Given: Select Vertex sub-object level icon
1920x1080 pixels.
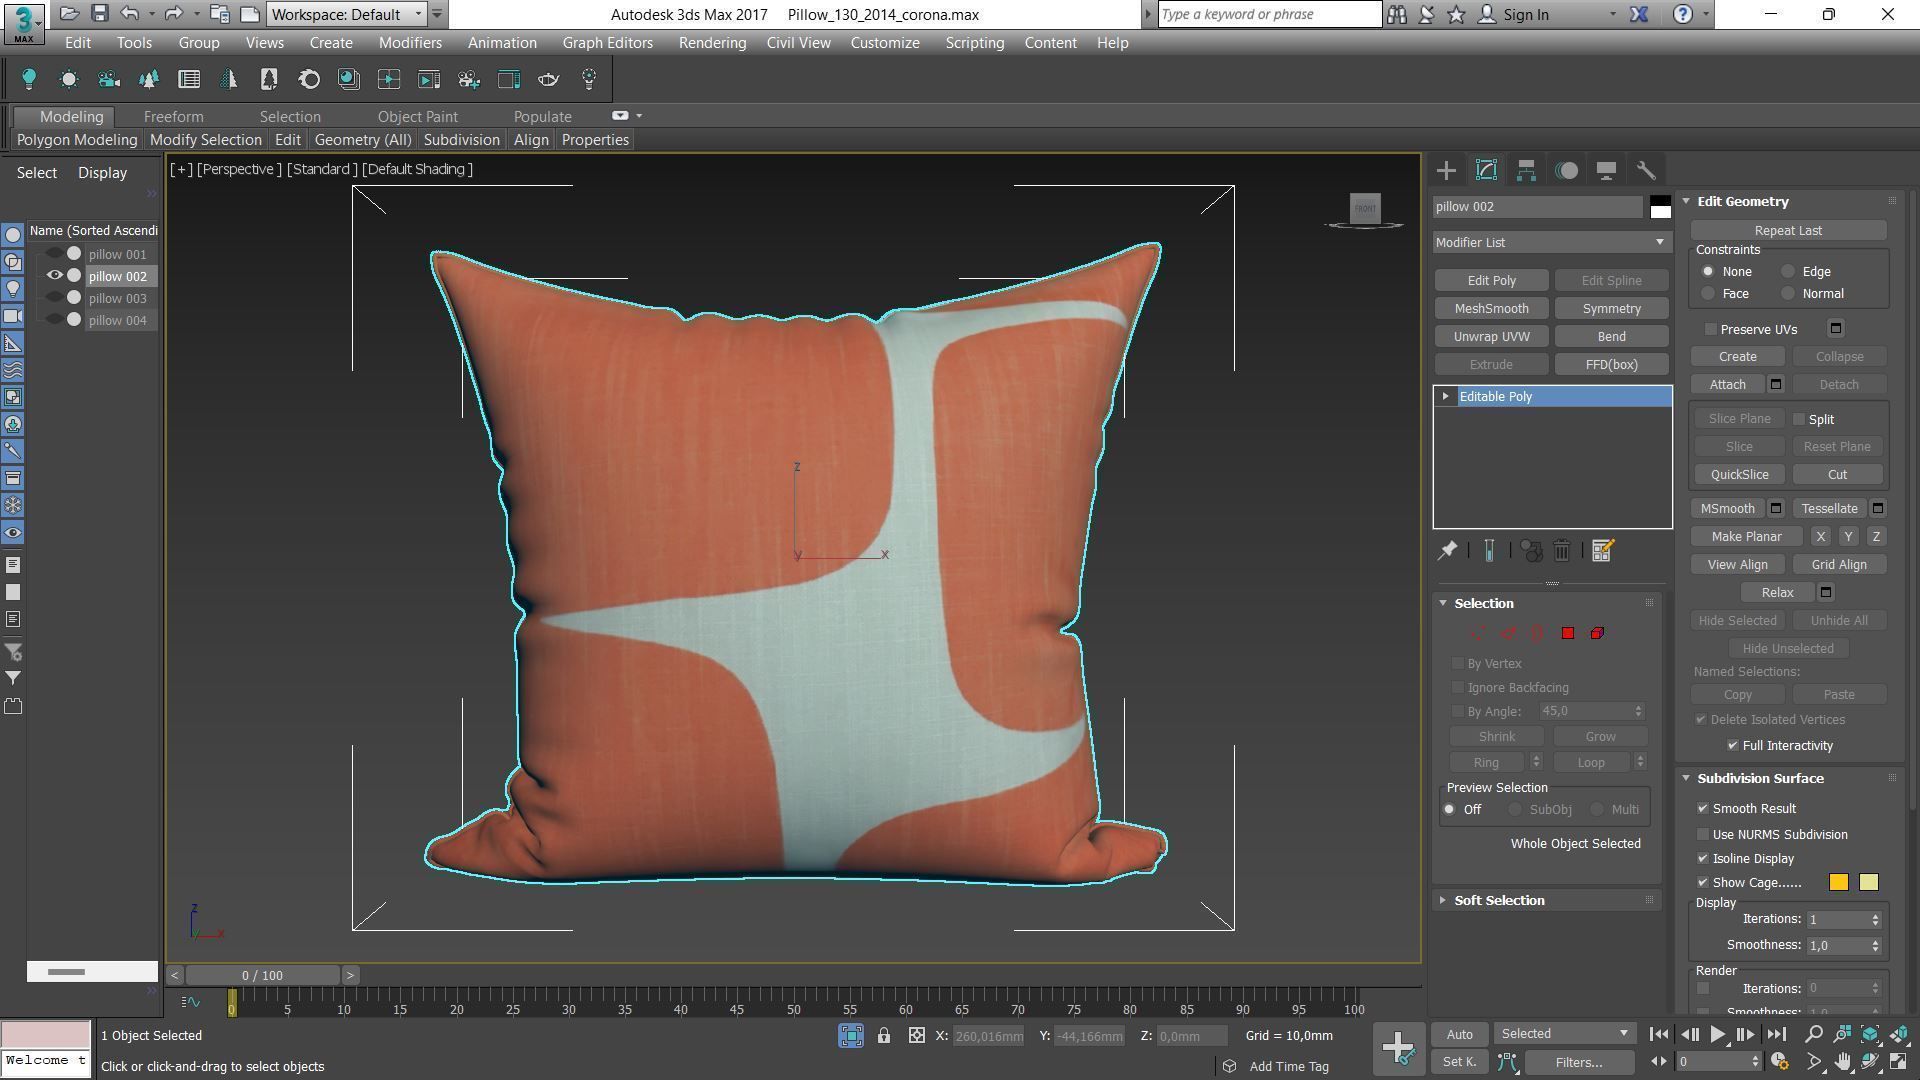Looking at the screenshot, I should [1477, 633].
